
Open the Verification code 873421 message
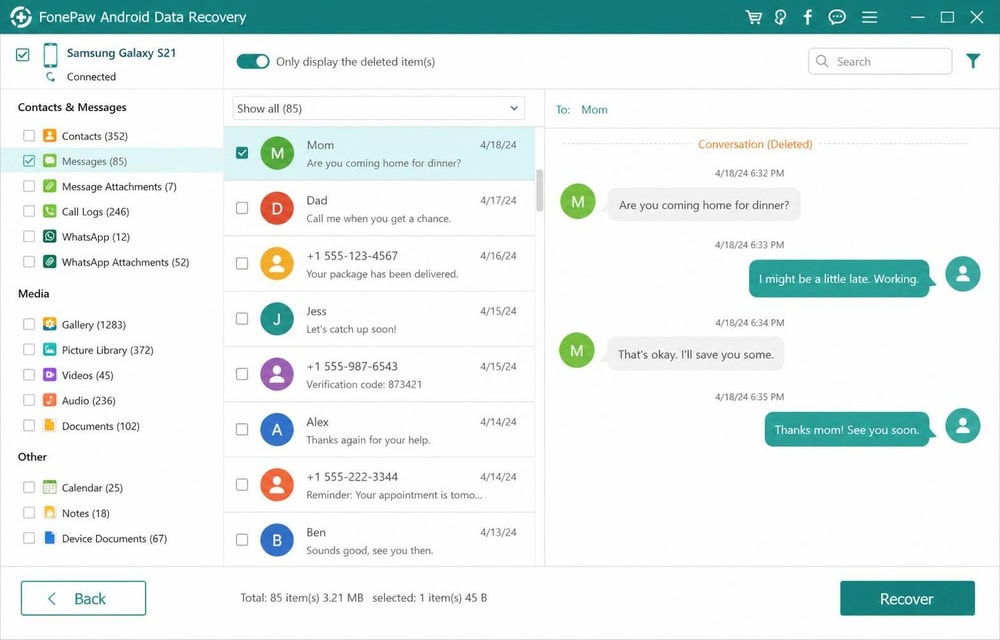point(379,374)
